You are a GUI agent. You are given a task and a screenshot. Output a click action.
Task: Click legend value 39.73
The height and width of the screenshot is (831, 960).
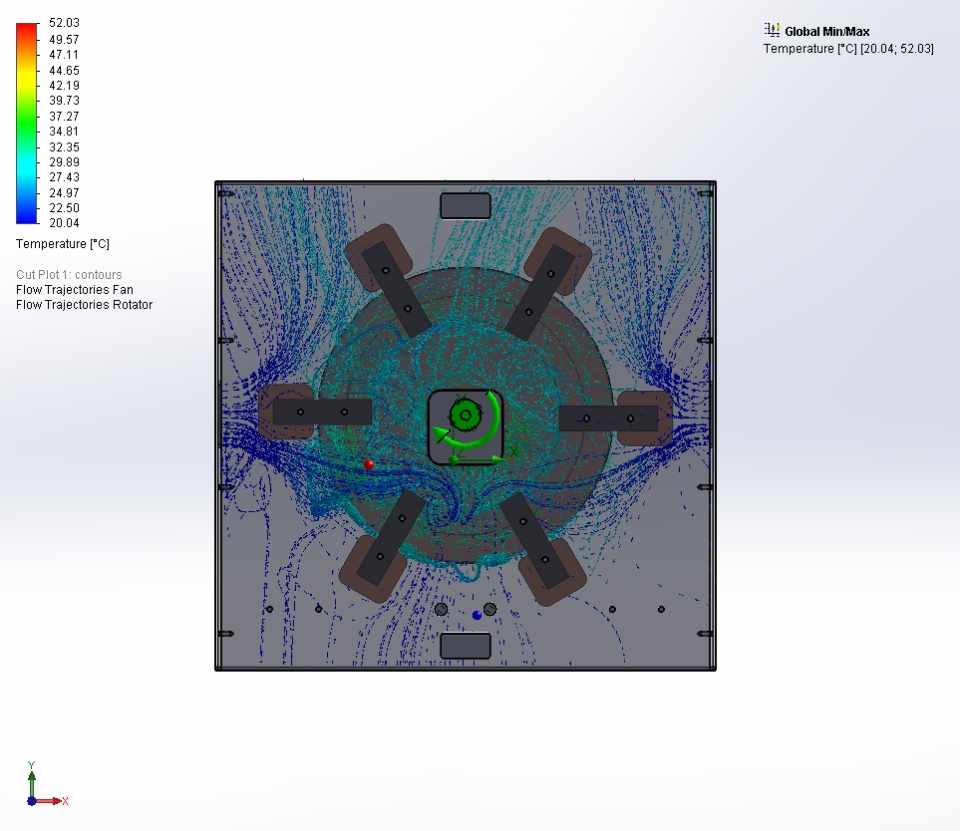(64, 100)
